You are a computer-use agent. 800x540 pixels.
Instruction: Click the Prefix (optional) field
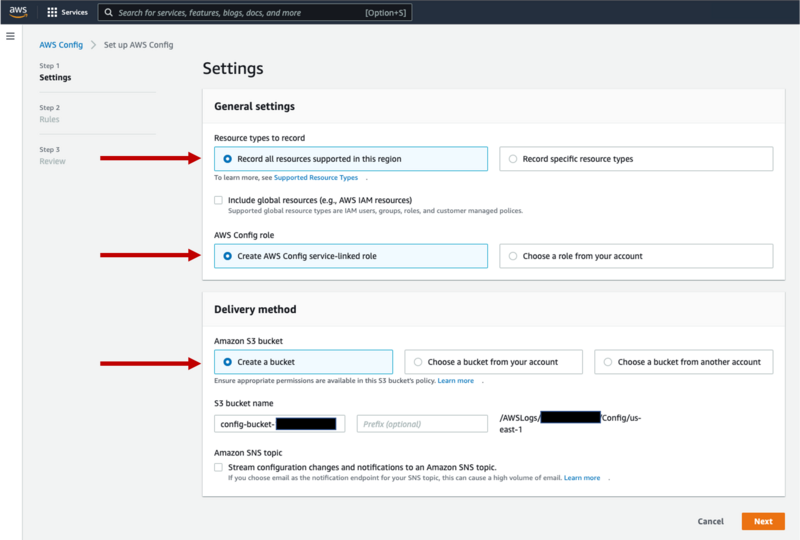(x=422, y=424)
